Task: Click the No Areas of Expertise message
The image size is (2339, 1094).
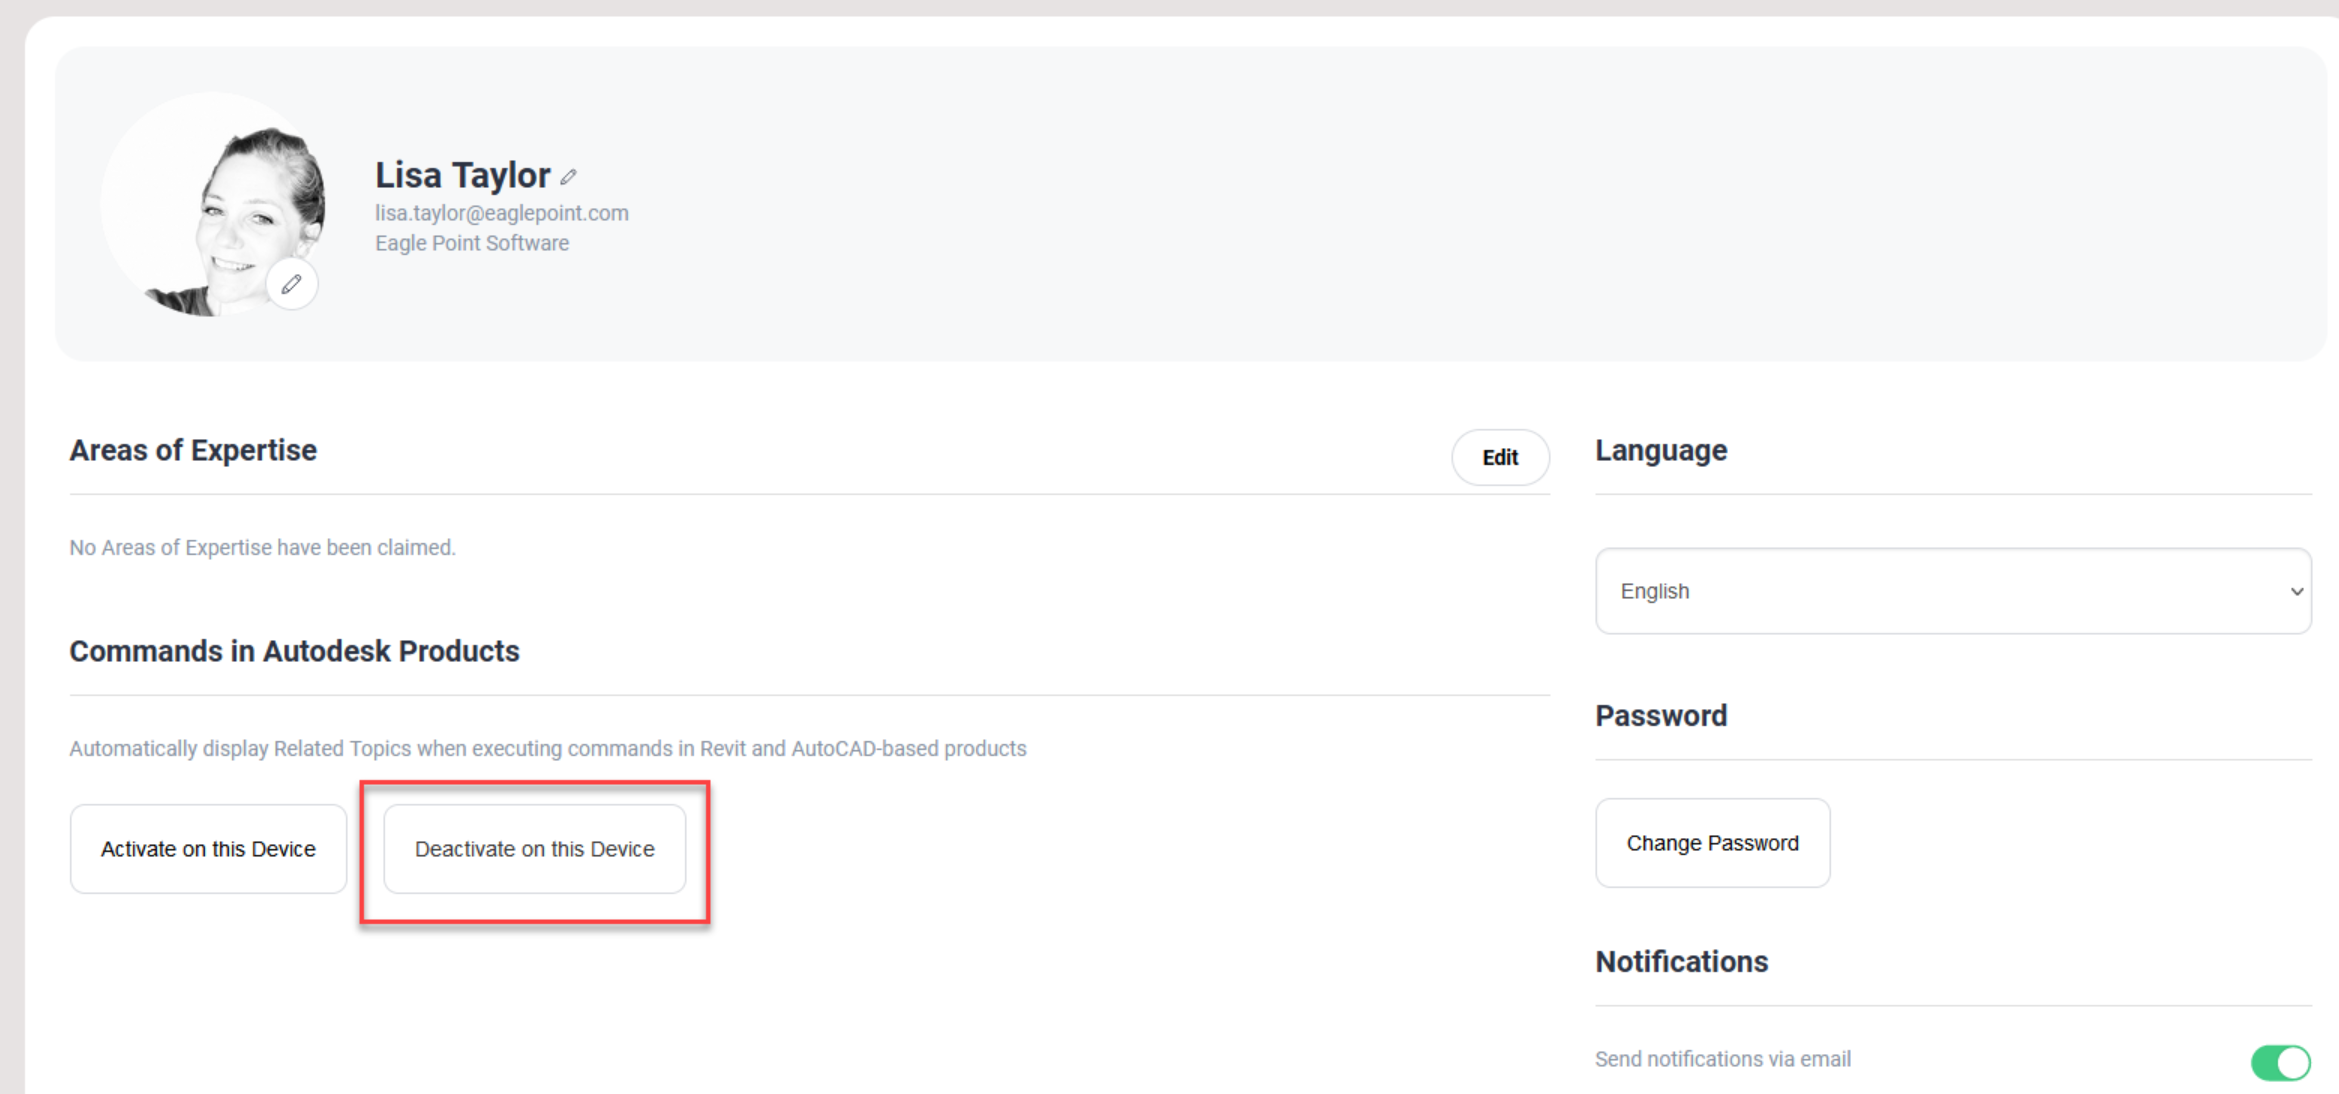Action: tap(262, 548)
